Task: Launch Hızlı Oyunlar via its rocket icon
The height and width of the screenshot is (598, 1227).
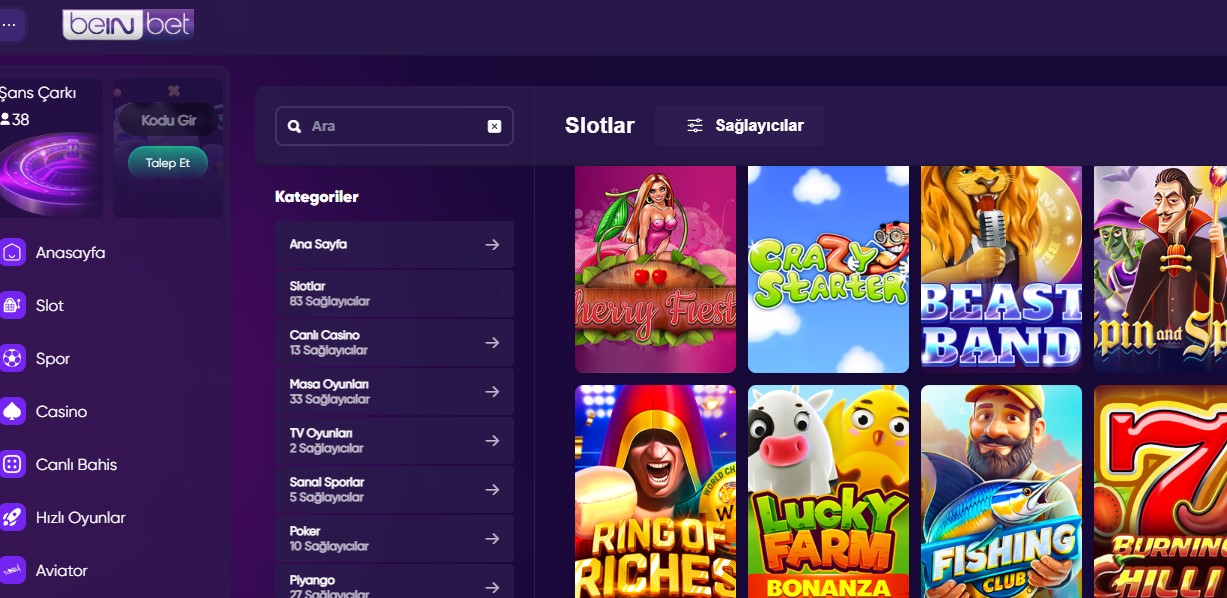Action: (12, 517)
